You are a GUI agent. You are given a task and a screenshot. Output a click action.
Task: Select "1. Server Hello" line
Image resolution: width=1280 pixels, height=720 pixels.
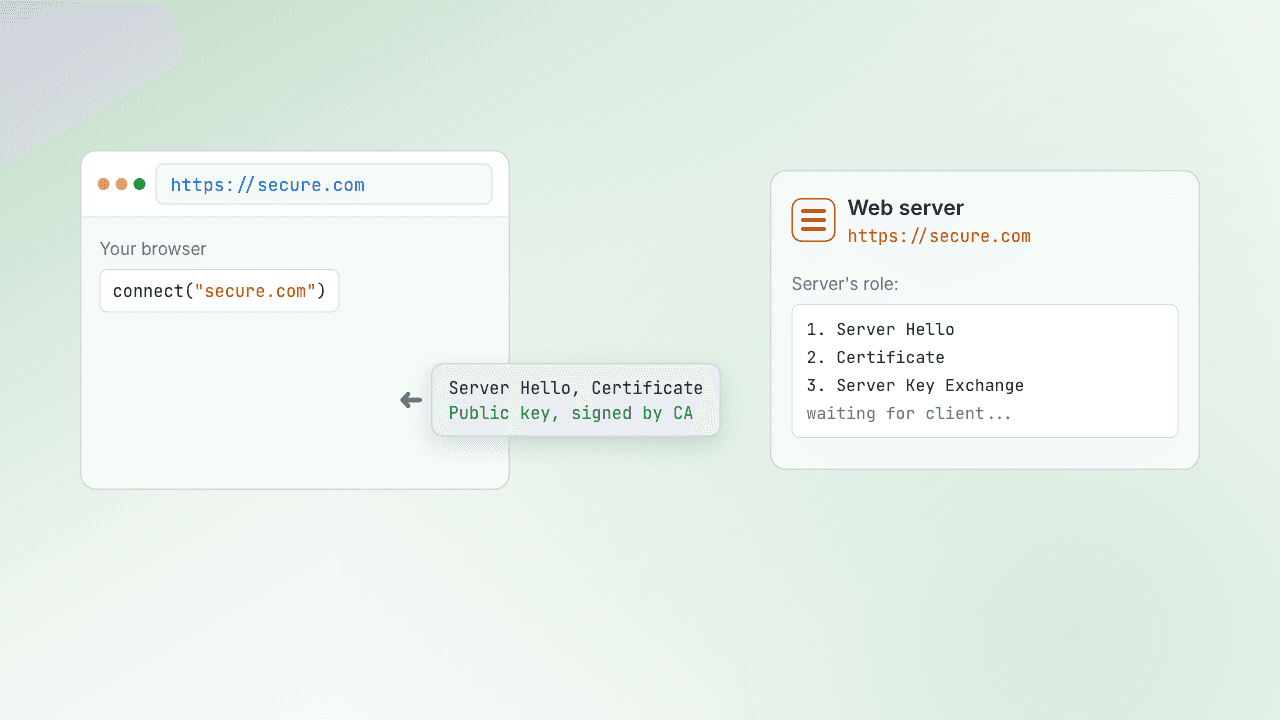click(881, 329)
